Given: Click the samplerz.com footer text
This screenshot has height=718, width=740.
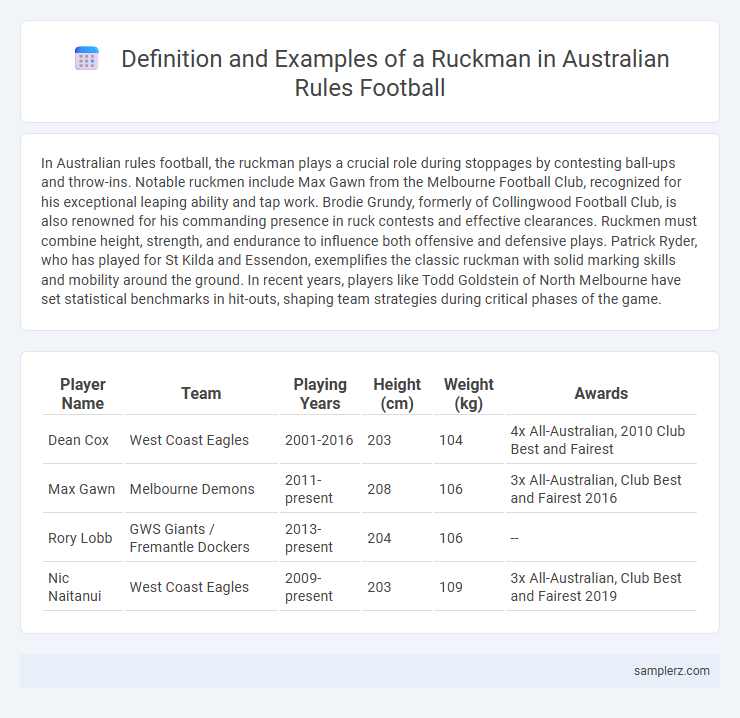Looking at the screenshot, I should (x=672, y=671).
